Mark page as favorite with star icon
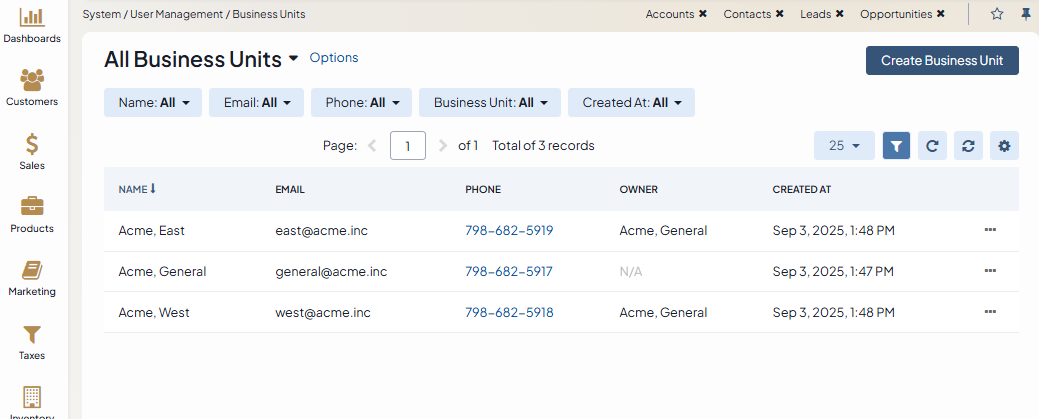 pos(996,14)
